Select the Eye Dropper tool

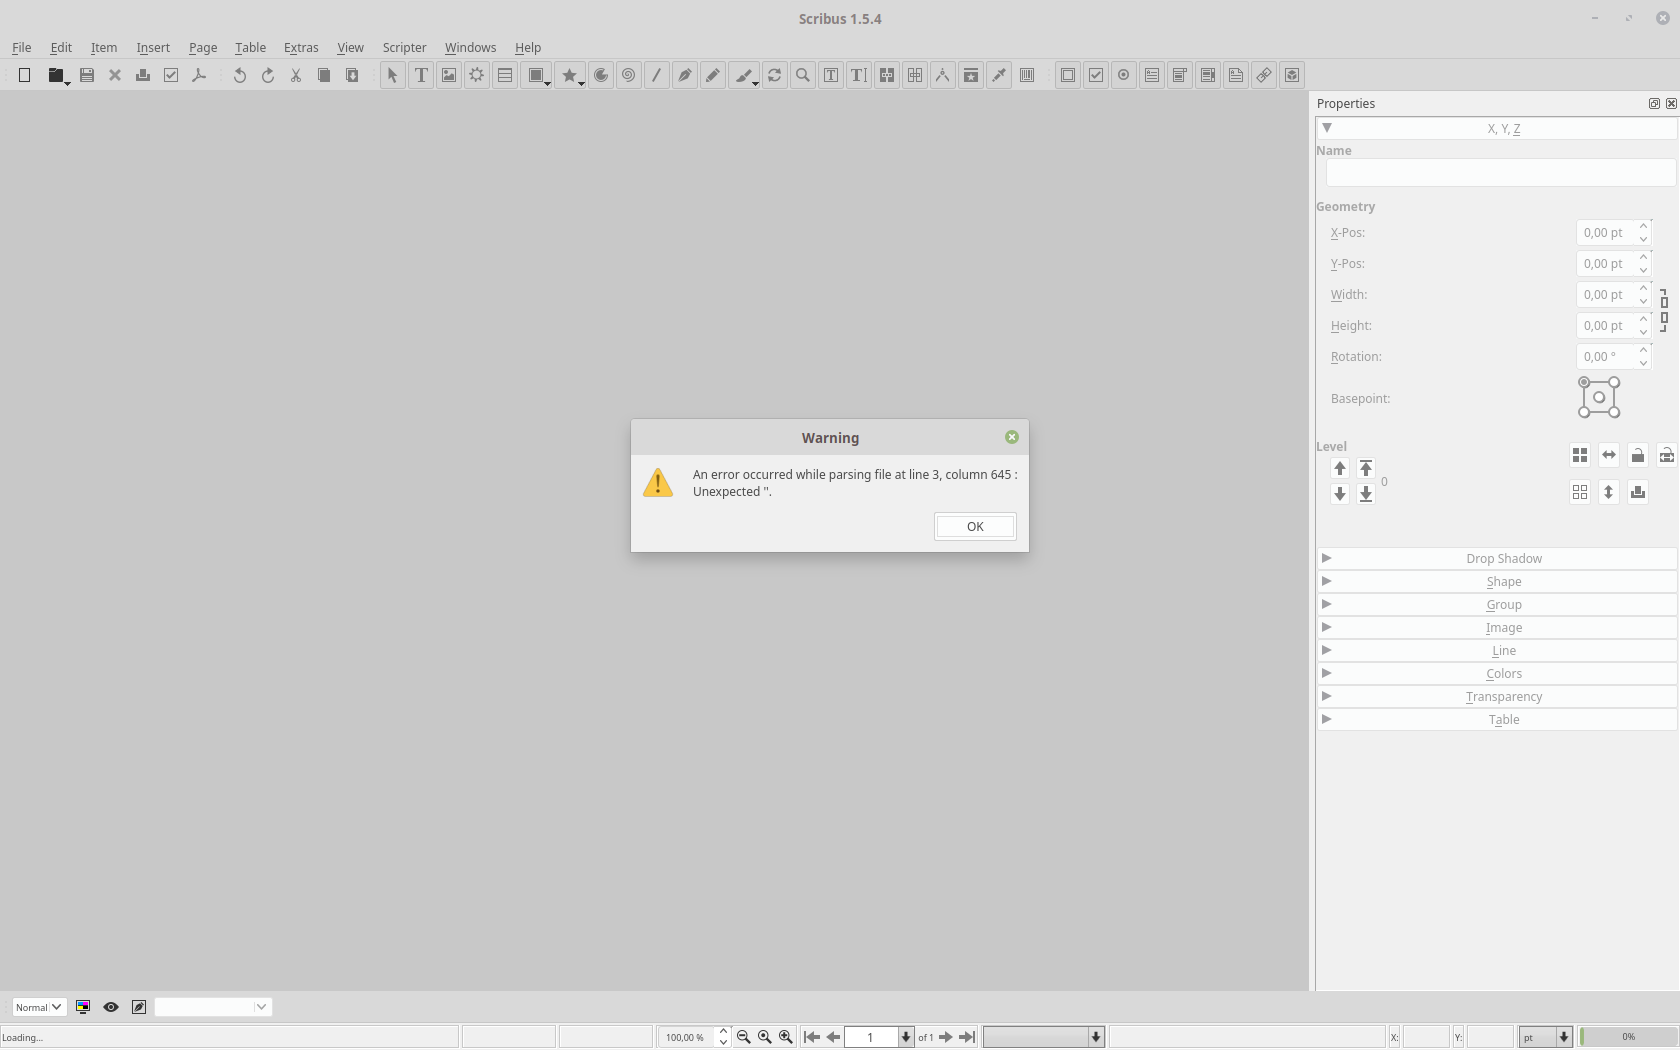click(999, 75)
